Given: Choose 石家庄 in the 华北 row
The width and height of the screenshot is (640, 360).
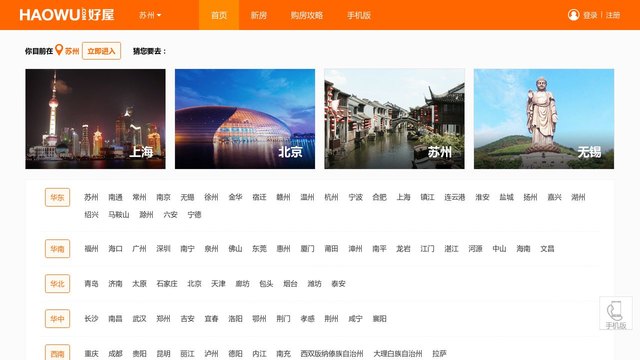Looking at the screenshot, I should [167, 284].
